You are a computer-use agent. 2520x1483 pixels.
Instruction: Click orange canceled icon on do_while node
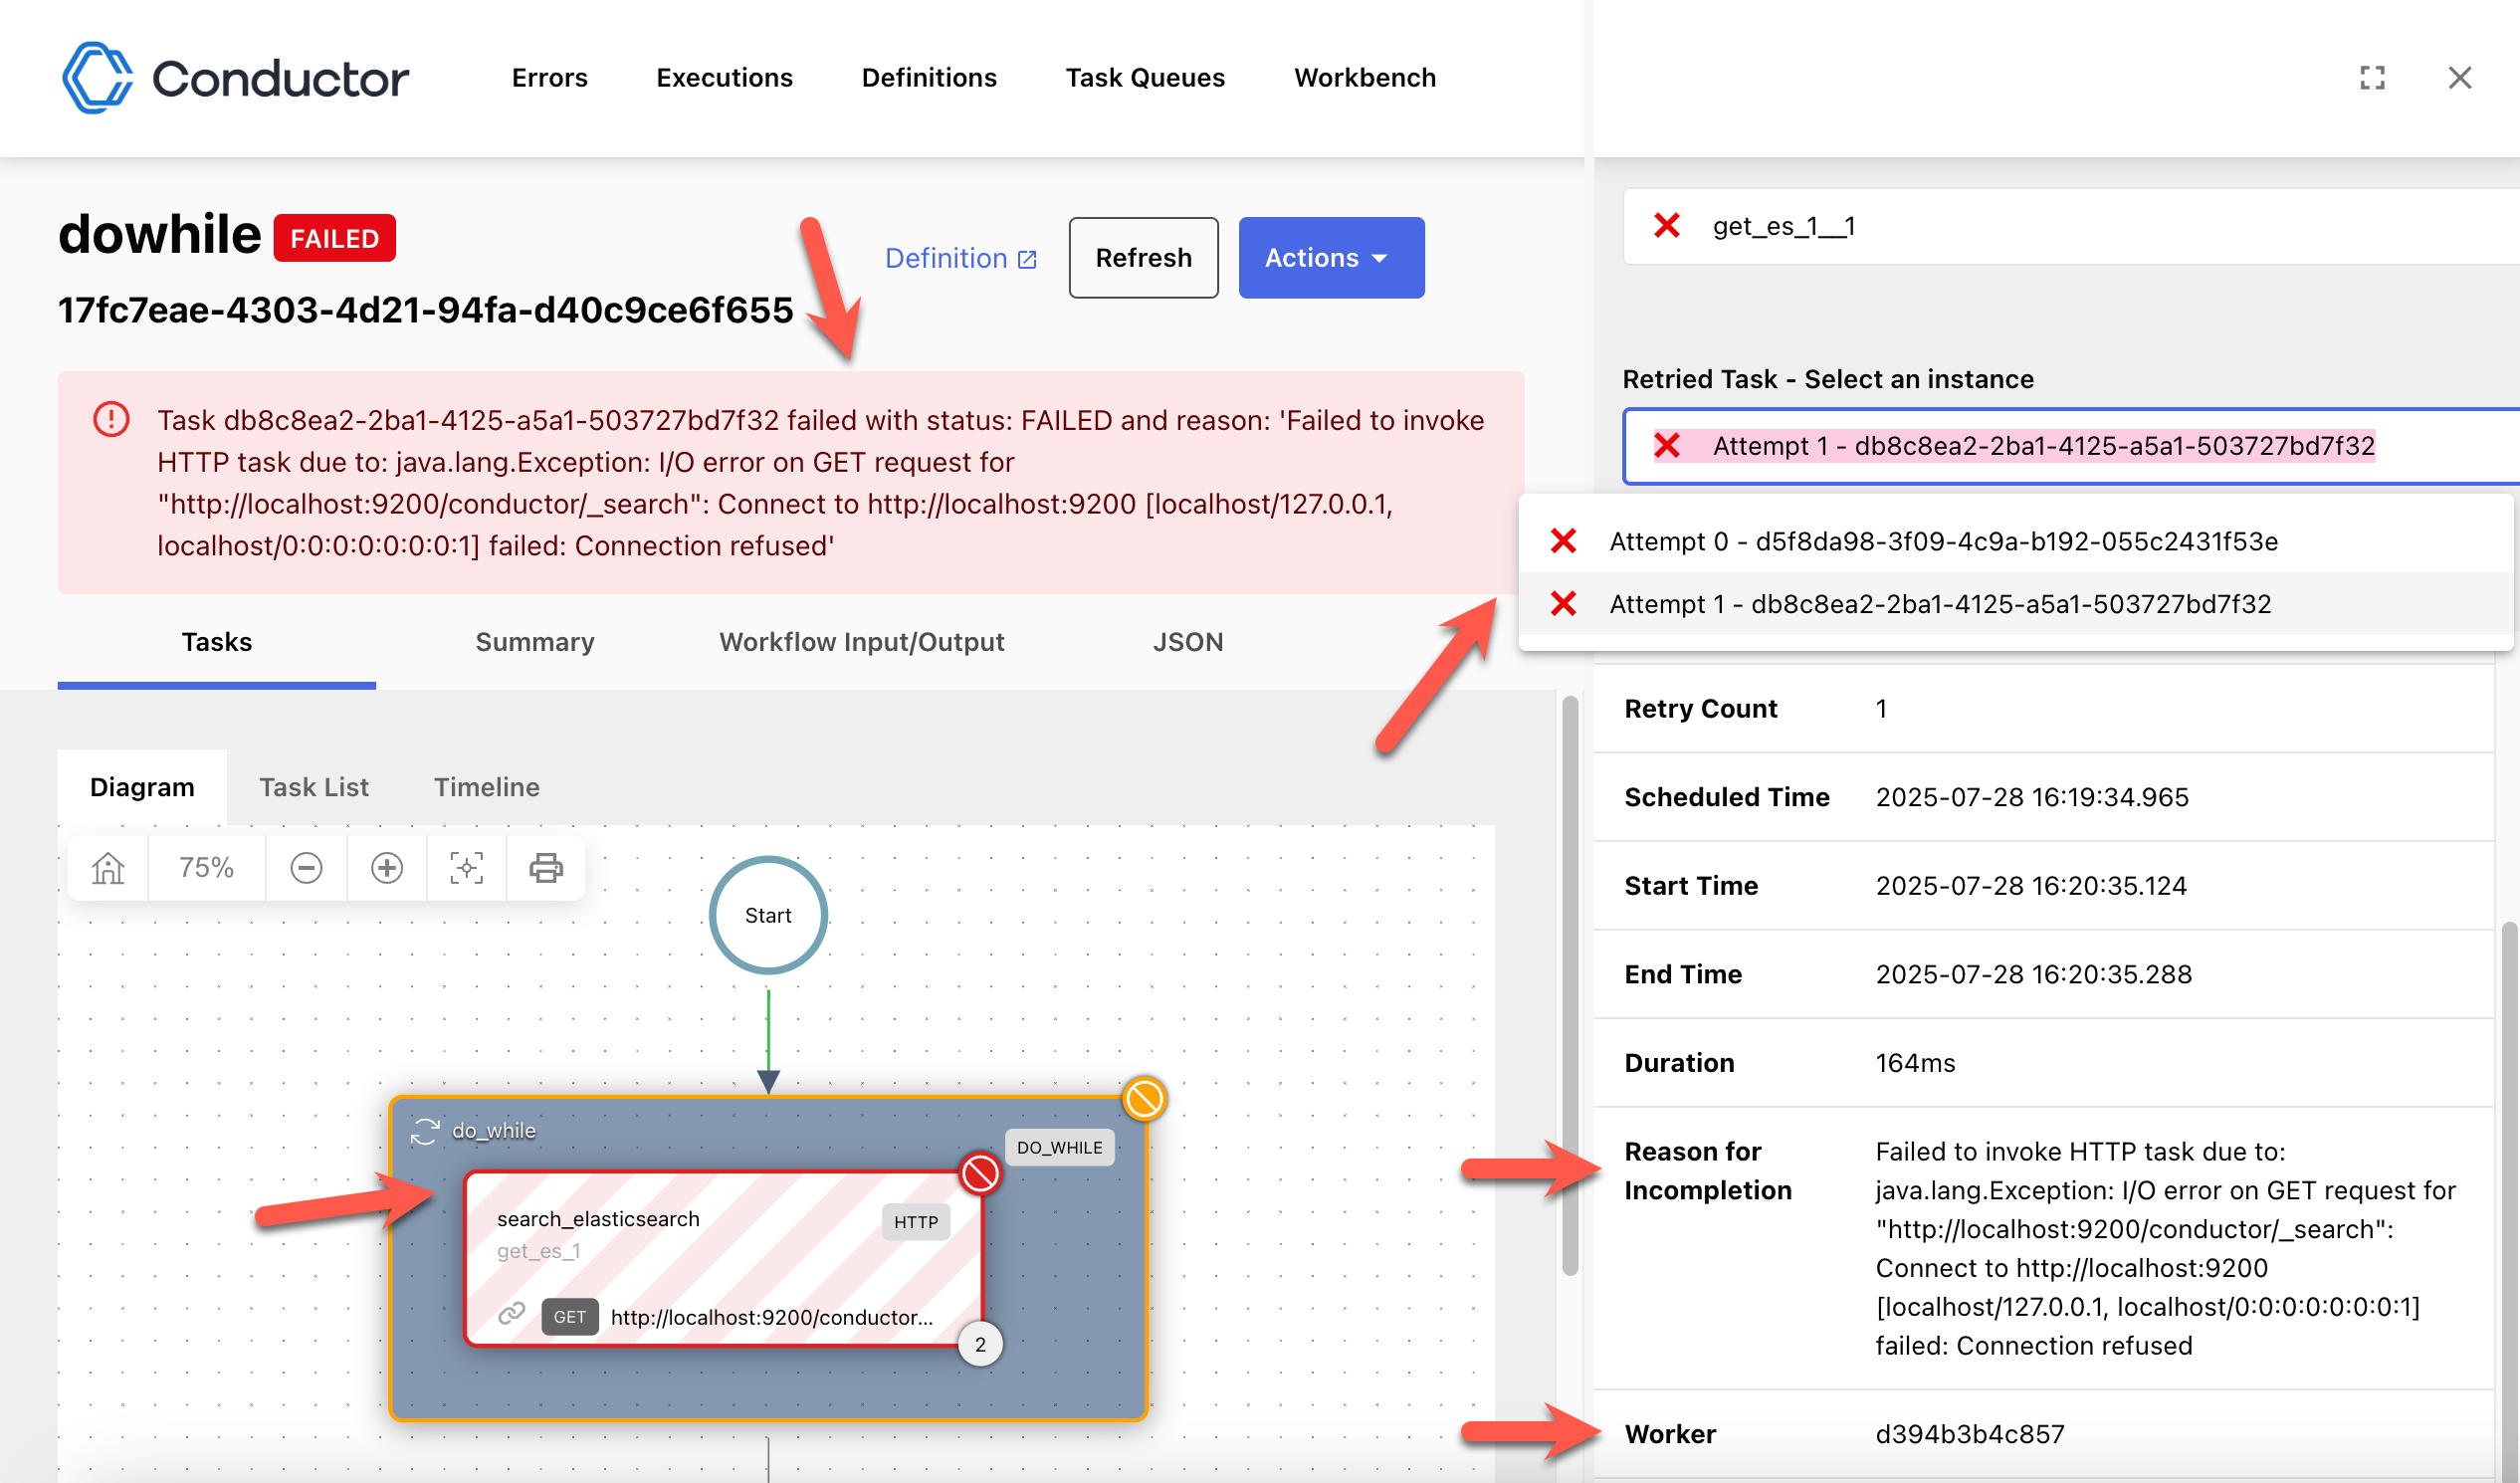[x=1144, y=1098]
